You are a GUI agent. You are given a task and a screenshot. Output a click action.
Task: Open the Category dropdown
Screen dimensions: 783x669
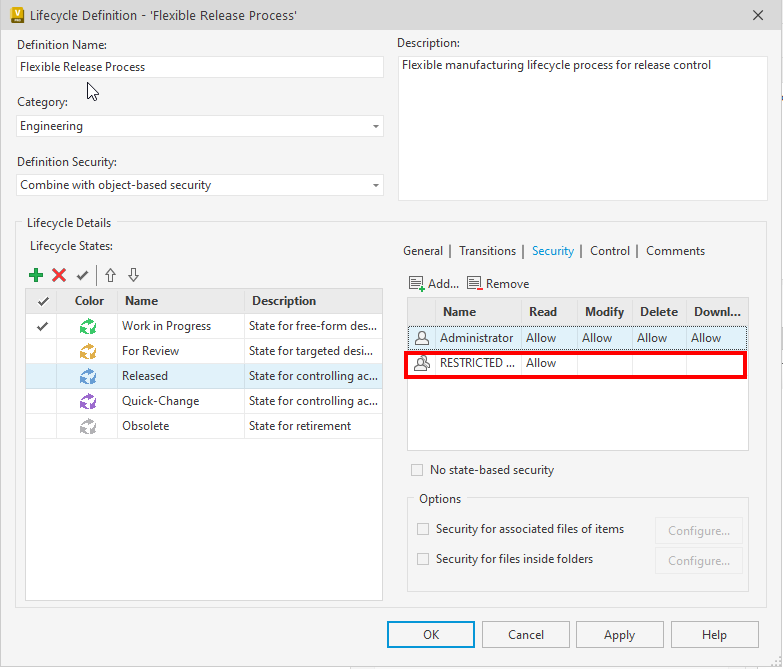(376, 126)
